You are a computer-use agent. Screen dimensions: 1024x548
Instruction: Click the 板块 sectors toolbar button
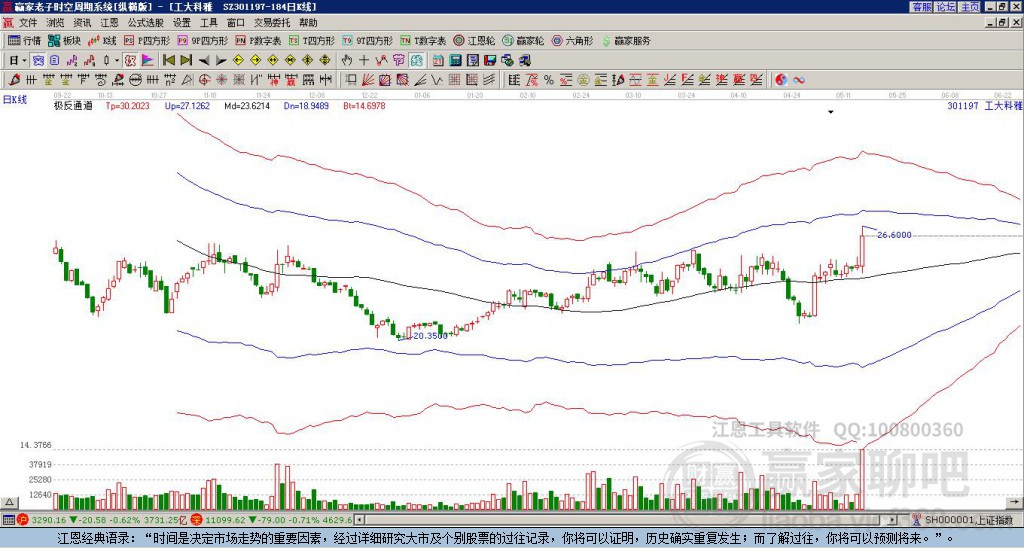tap(64, 40)
